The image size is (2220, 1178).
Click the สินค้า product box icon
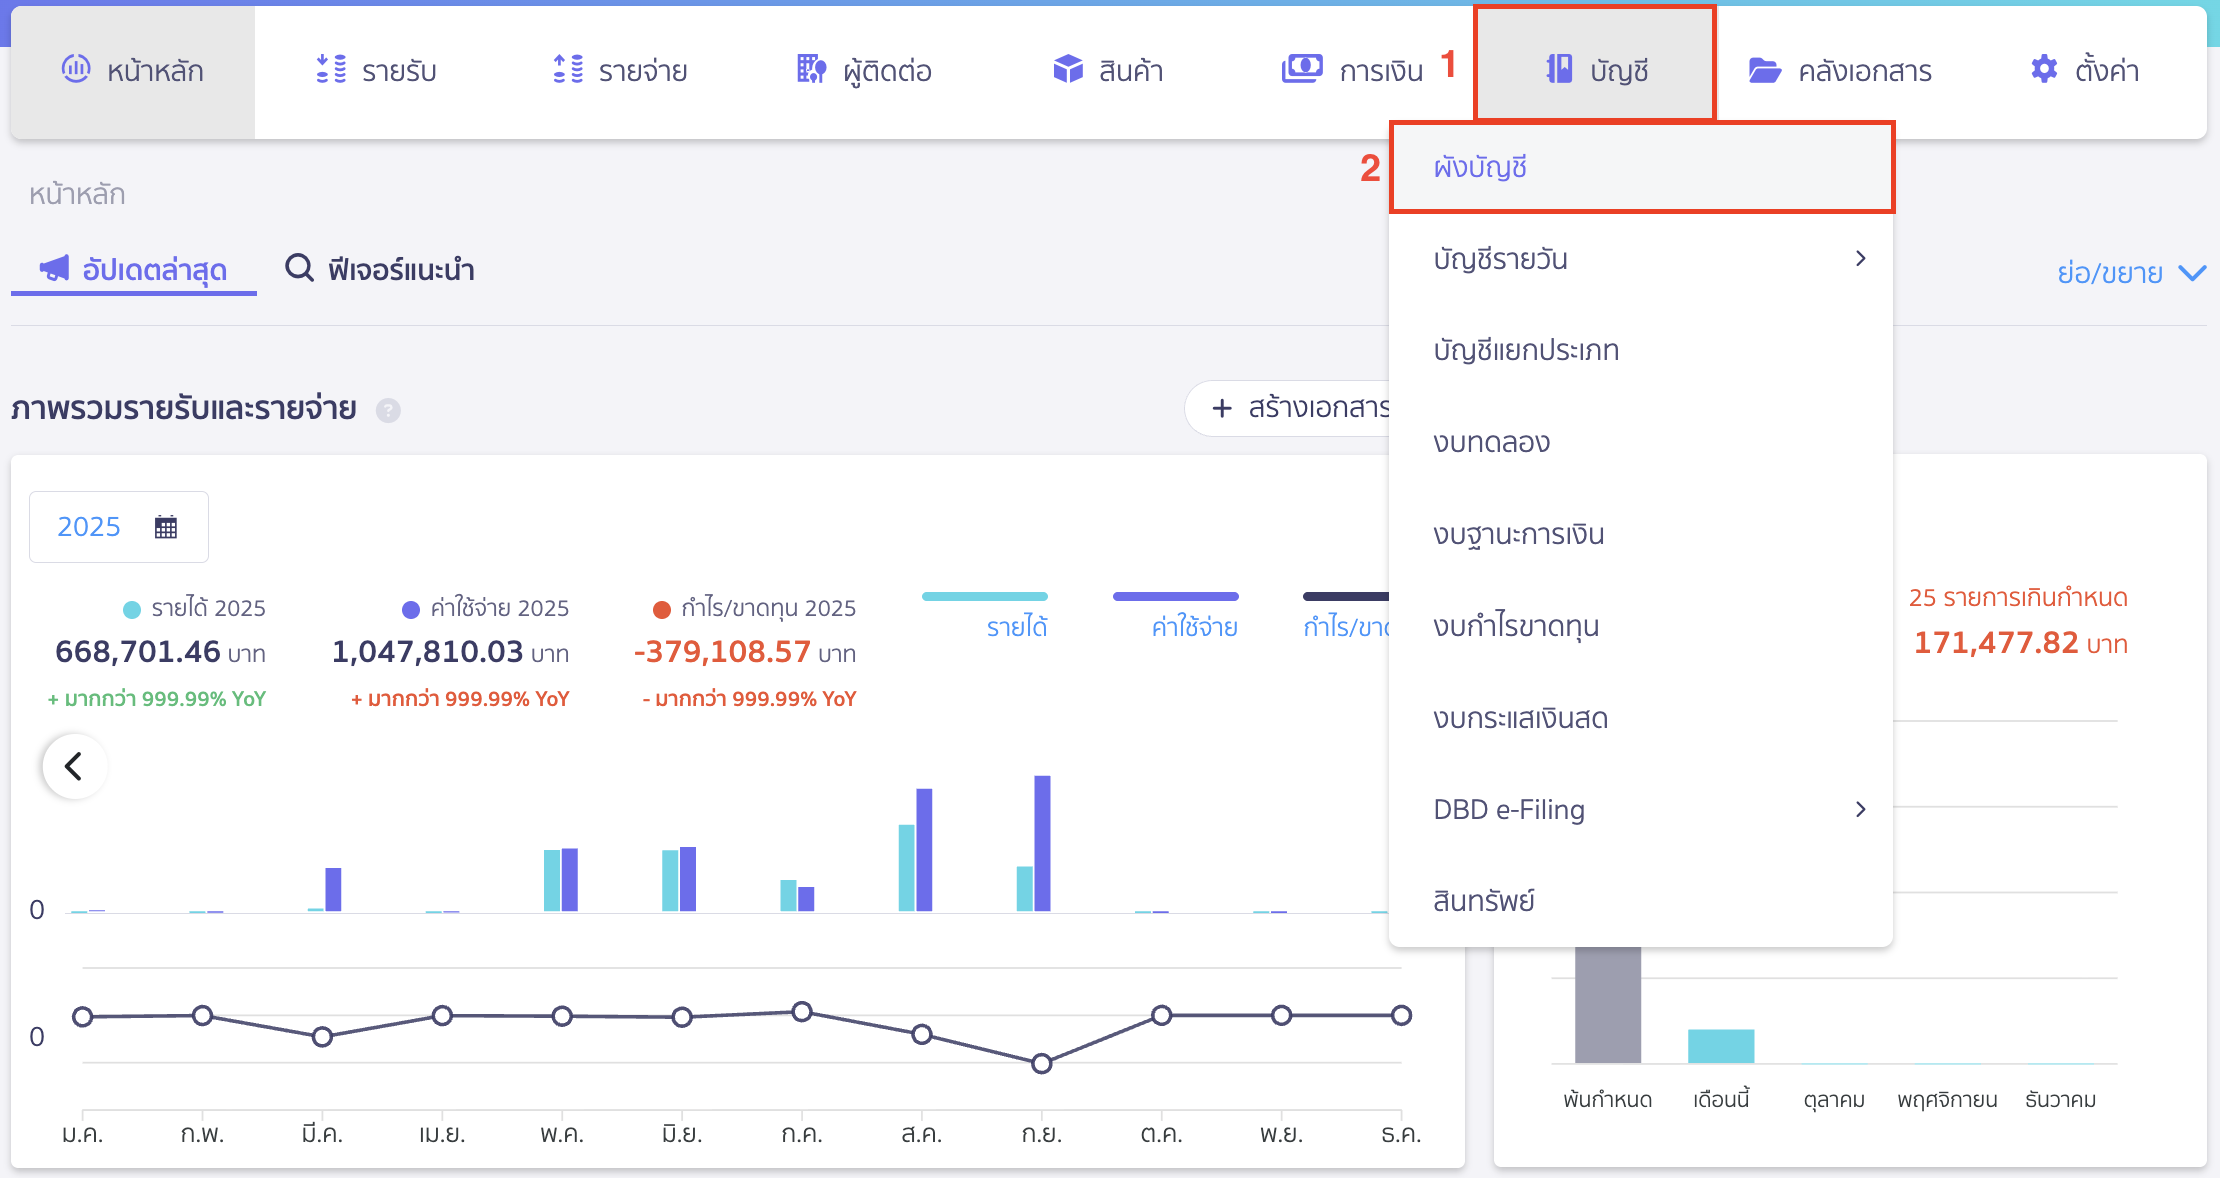click(1068, 69)
